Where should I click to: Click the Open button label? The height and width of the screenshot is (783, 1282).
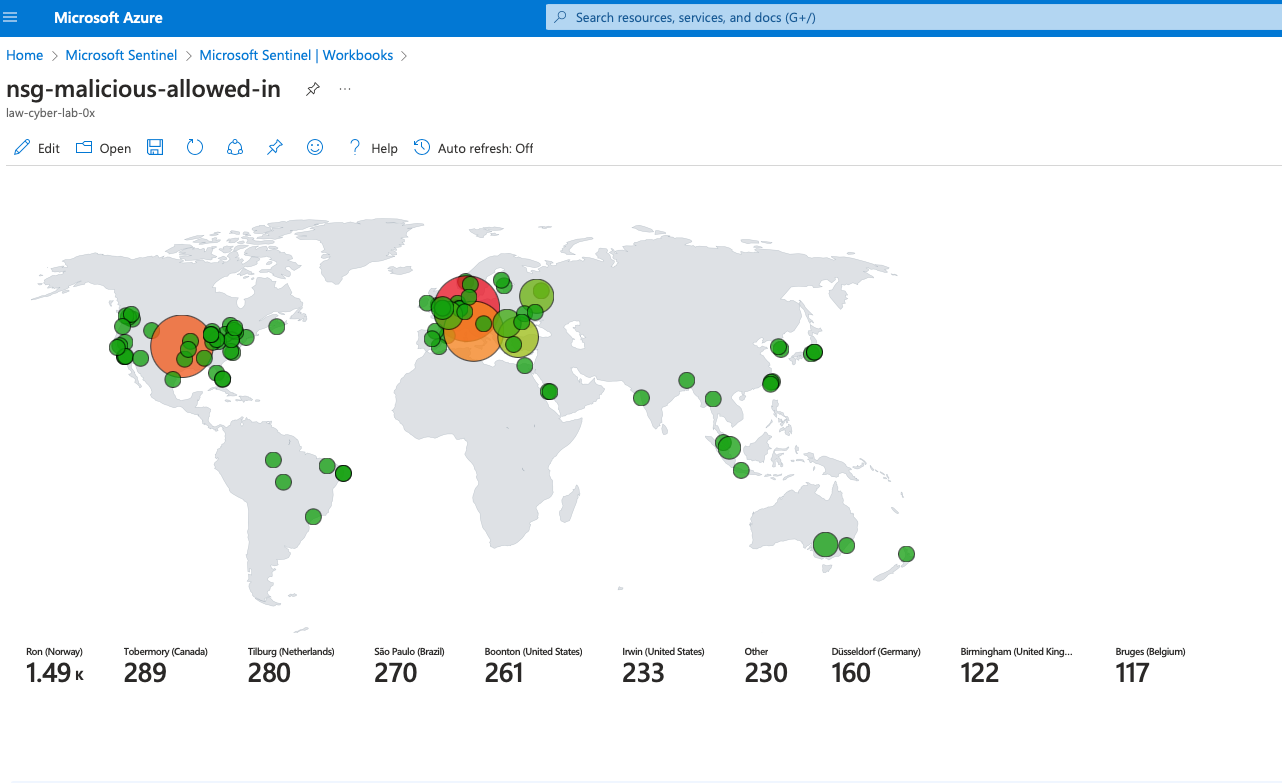click(x=115, y=148)
